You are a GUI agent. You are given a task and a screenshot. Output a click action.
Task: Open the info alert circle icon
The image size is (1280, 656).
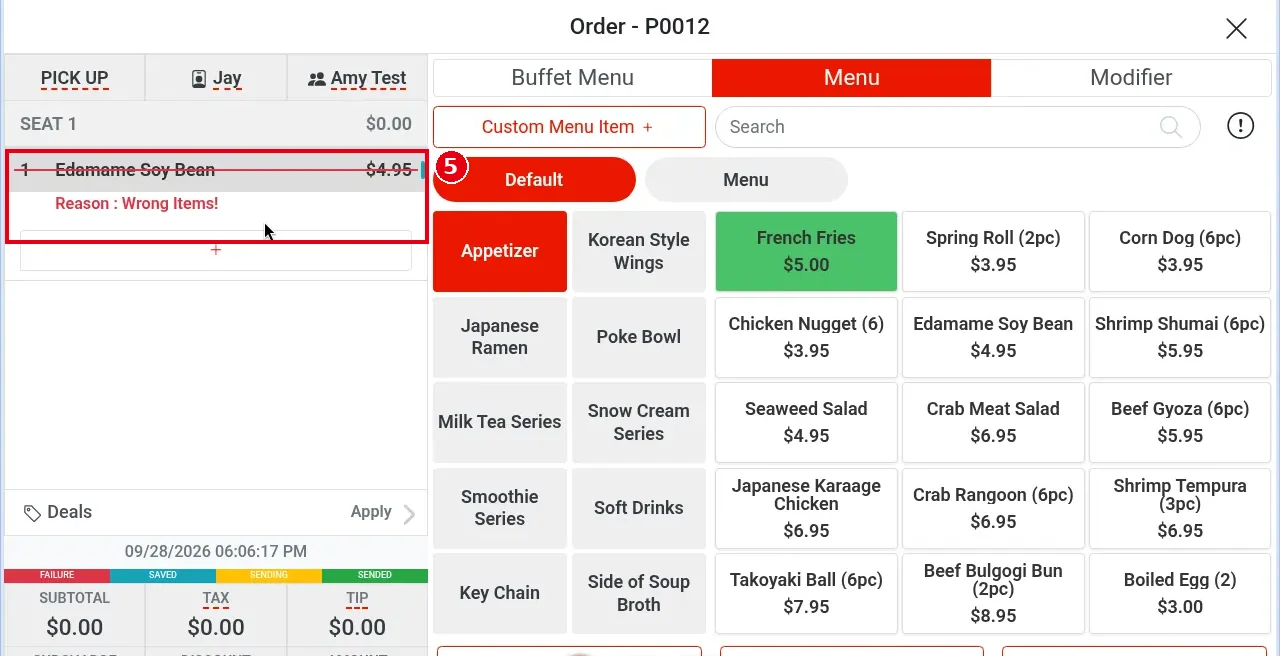click(x=1240, y=126)
